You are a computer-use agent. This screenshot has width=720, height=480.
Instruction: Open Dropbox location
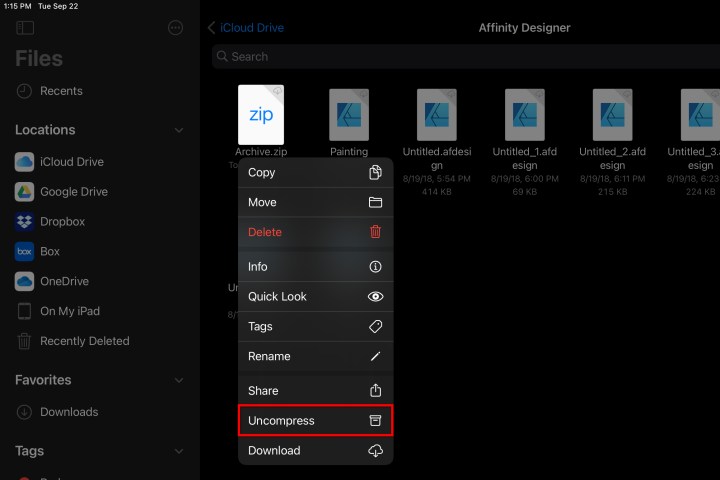pyautogui.click(x=50, y=221)
